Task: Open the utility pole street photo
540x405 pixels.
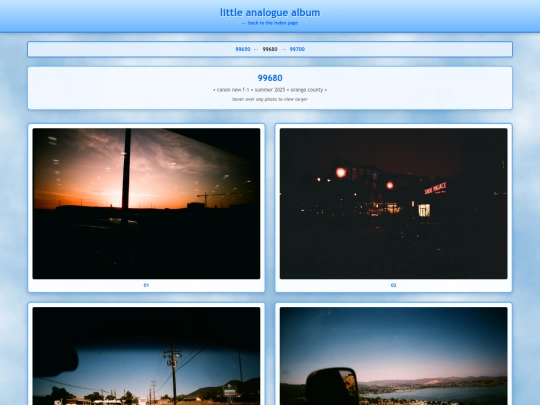Action: 146,356
